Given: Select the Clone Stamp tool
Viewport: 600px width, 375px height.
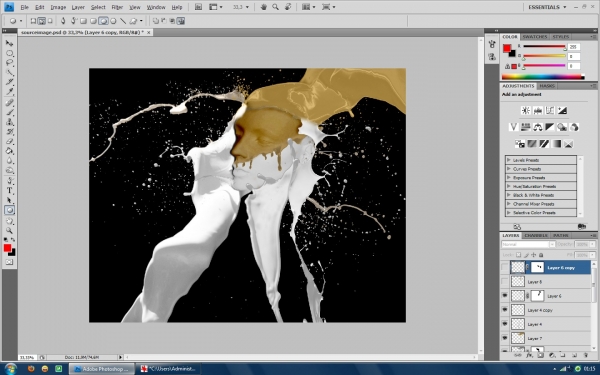Looking at the screenshot, I should [x=9, y=122].
